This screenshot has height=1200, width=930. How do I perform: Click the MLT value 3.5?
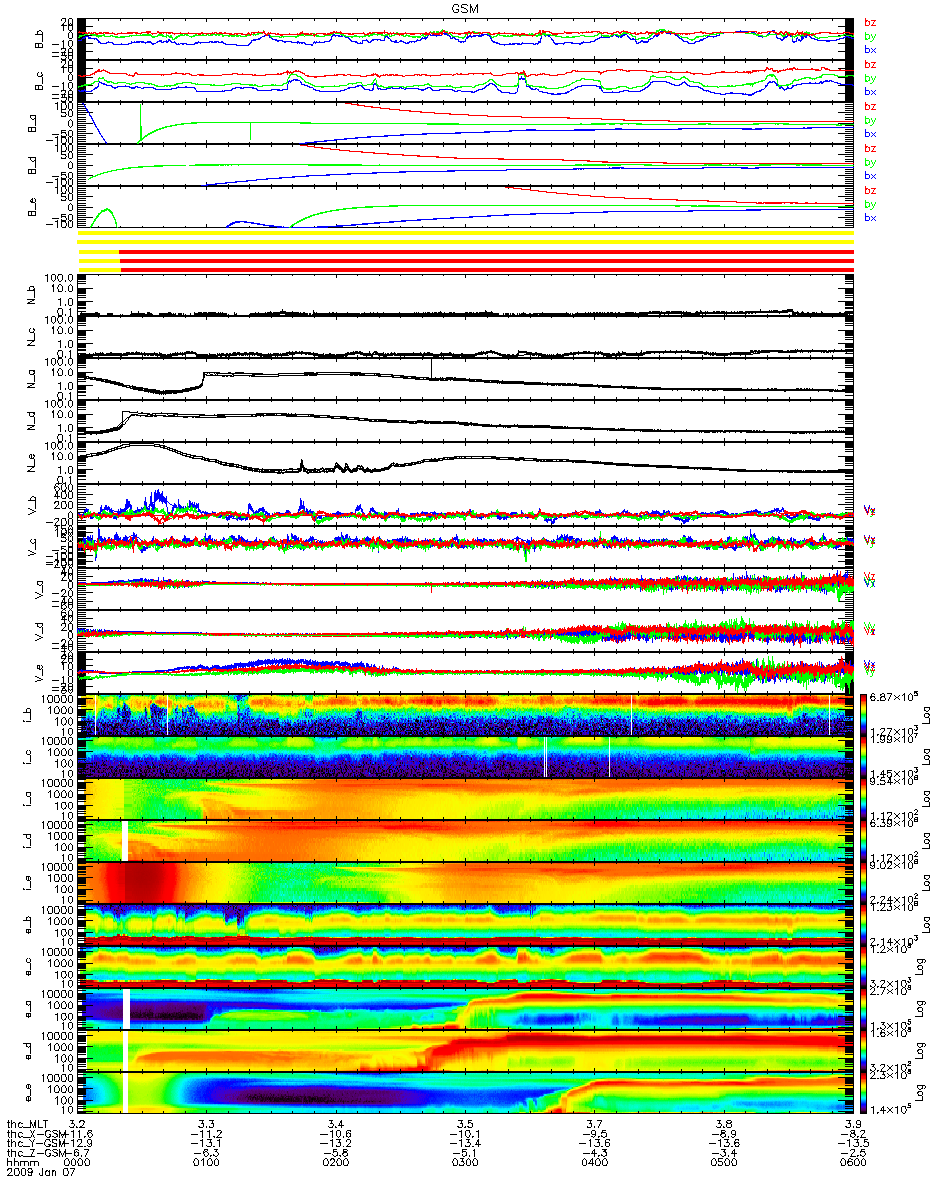pyautogui.click(x=465, y=1125)
